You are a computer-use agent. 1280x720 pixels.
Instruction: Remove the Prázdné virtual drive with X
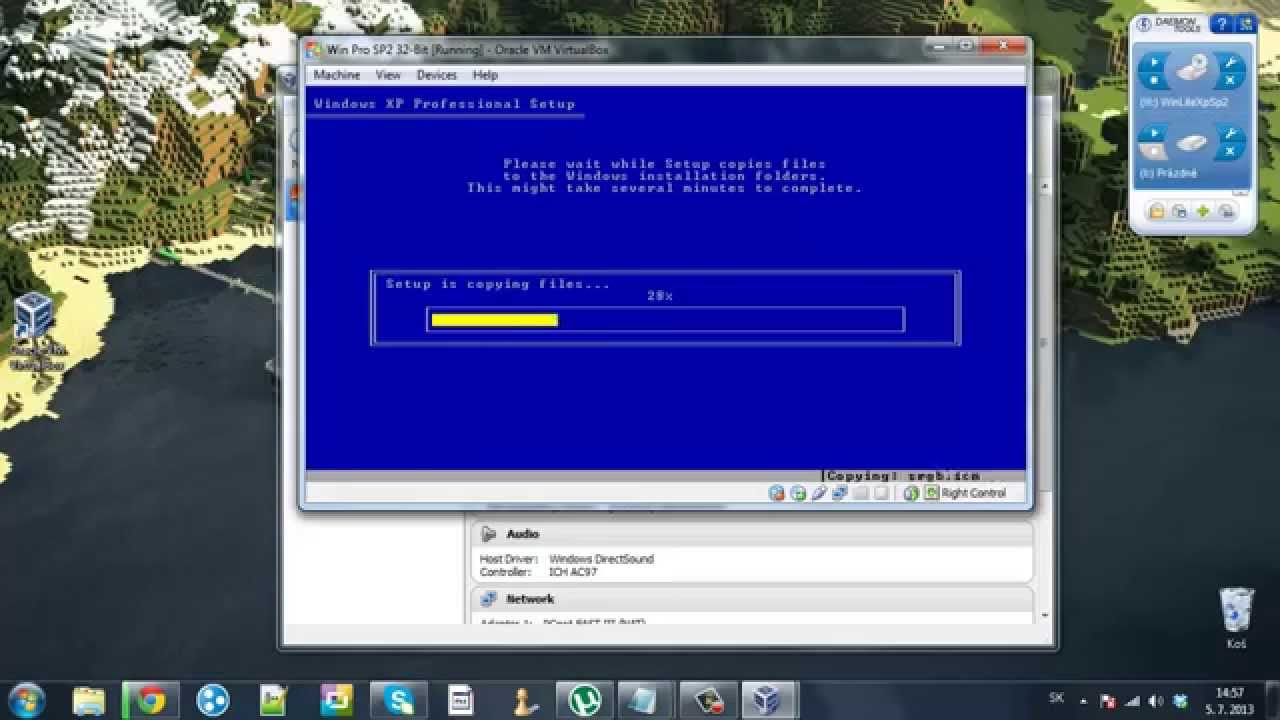pos(1230,151)
